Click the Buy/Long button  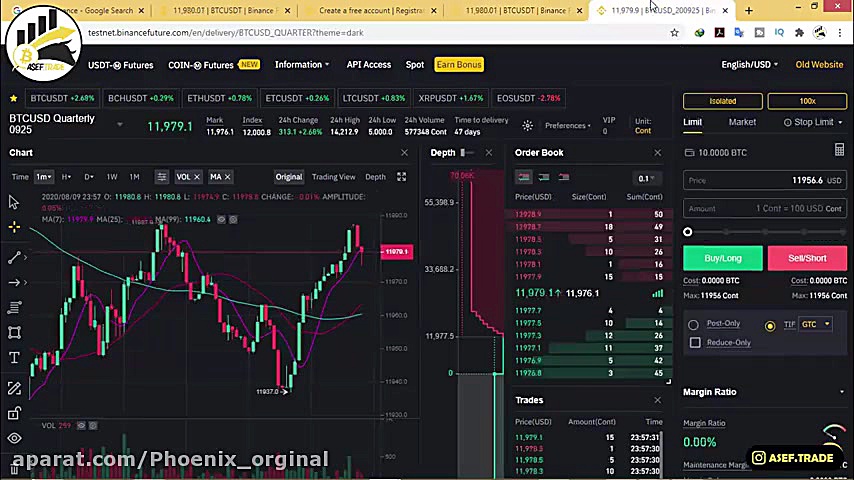pos(723,258)
